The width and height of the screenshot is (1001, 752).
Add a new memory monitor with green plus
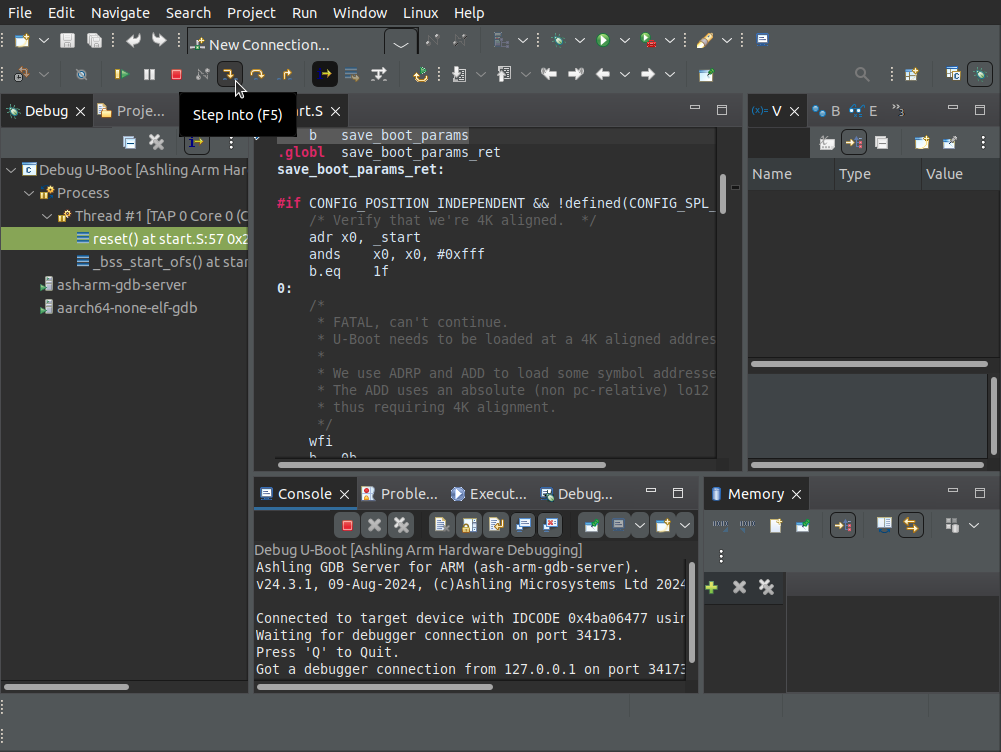[712, 587]
